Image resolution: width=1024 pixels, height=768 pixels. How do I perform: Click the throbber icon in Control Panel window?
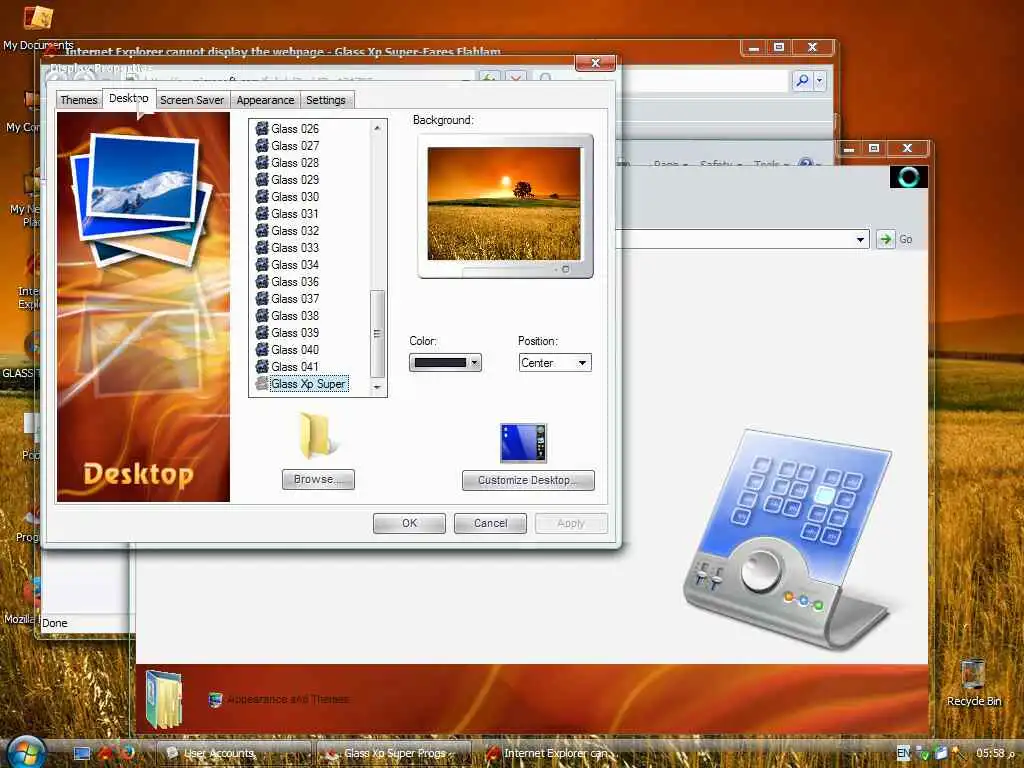(908, 177)
